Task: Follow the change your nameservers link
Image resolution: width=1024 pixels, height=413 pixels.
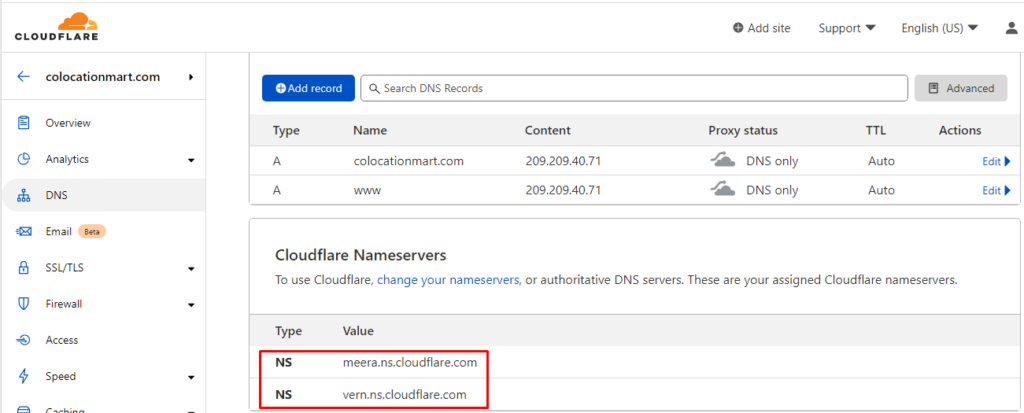Action: [449, 280]
